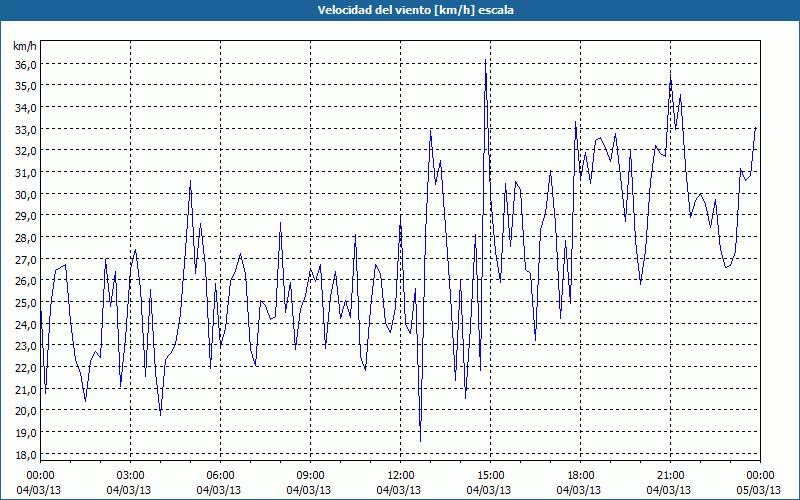Image resolution: width=800 pixels, height=500 pixels.
Task: Click the 06:00 time axis label
Action: click(x=220, y=476)
